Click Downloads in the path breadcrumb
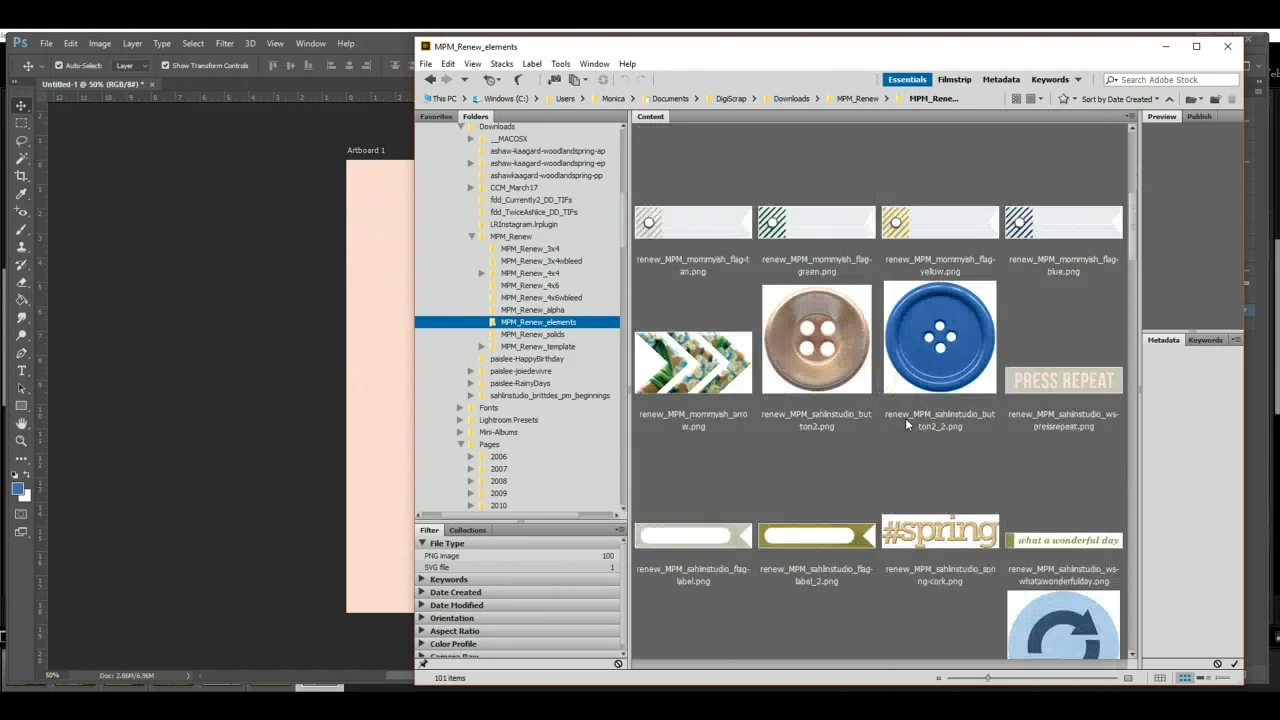This screenshot has width=1280, height=720. coord(791,99)
